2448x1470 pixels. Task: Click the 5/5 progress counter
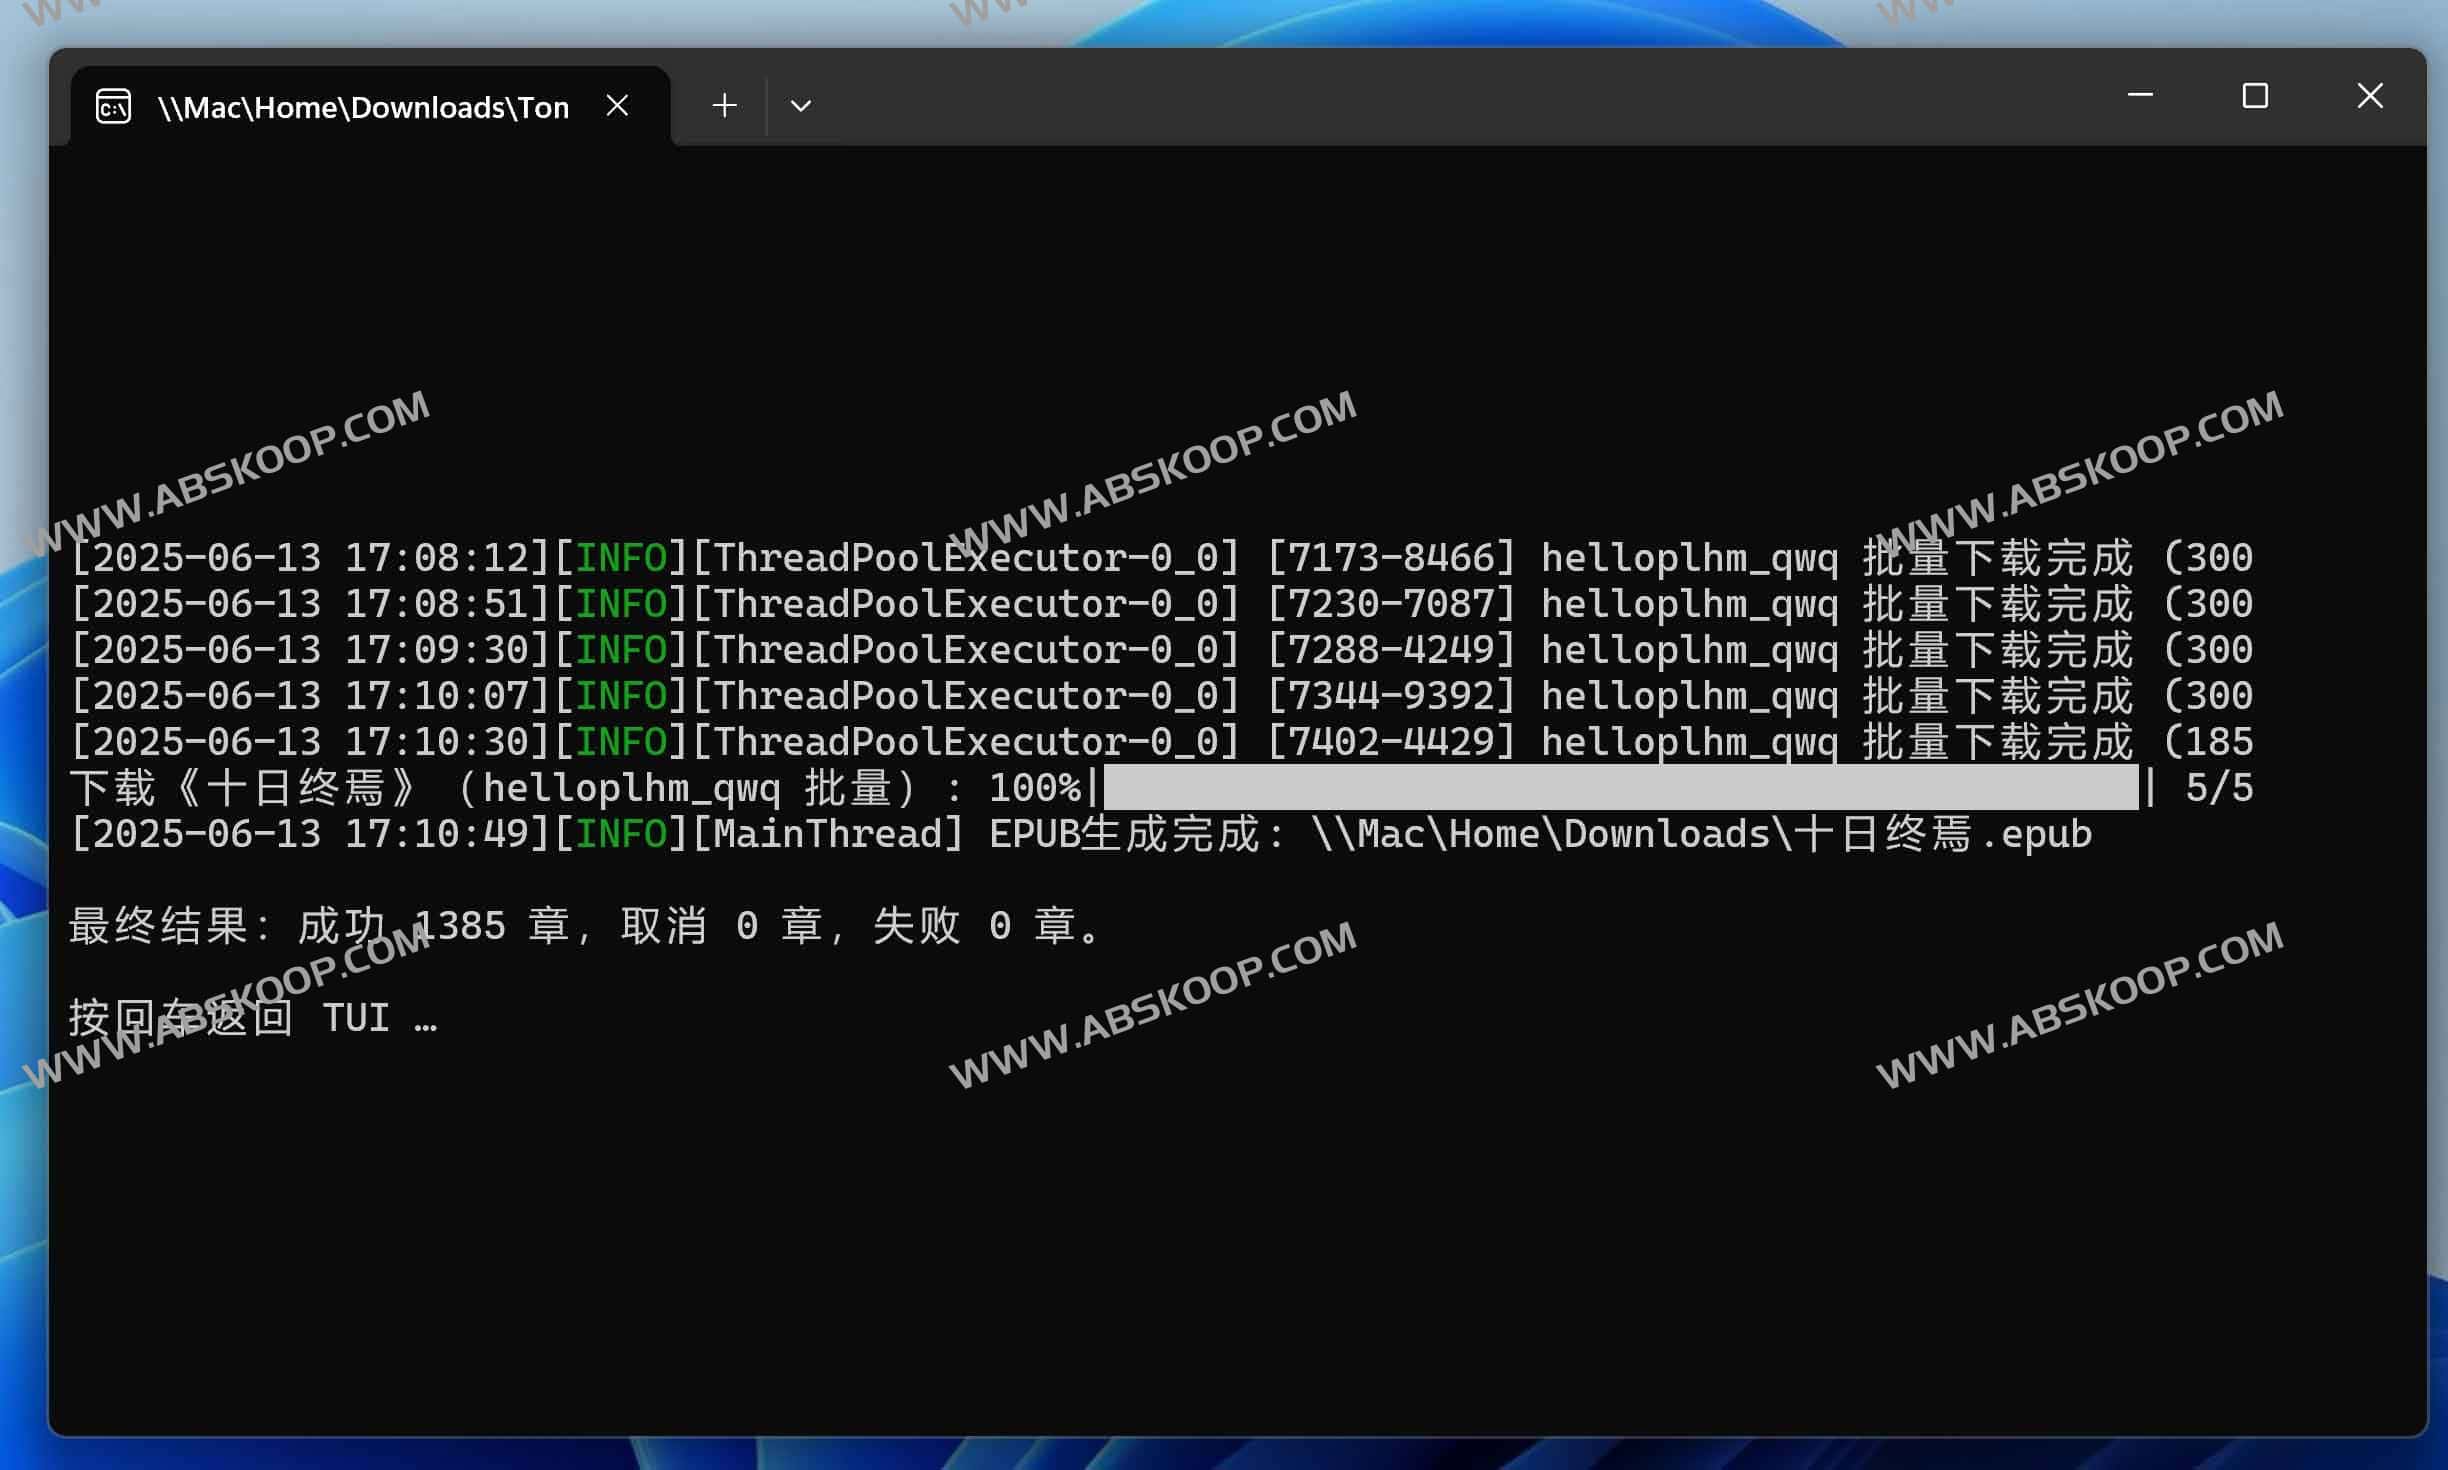[x=2218, y=788]
